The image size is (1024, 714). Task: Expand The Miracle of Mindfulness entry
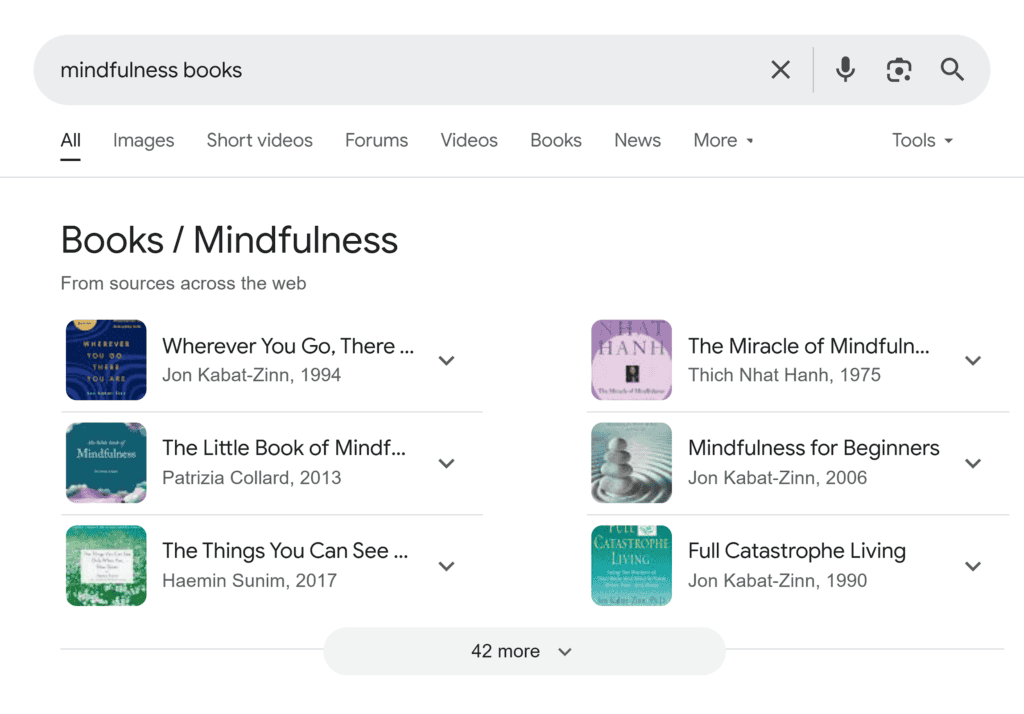coord(973,360)
